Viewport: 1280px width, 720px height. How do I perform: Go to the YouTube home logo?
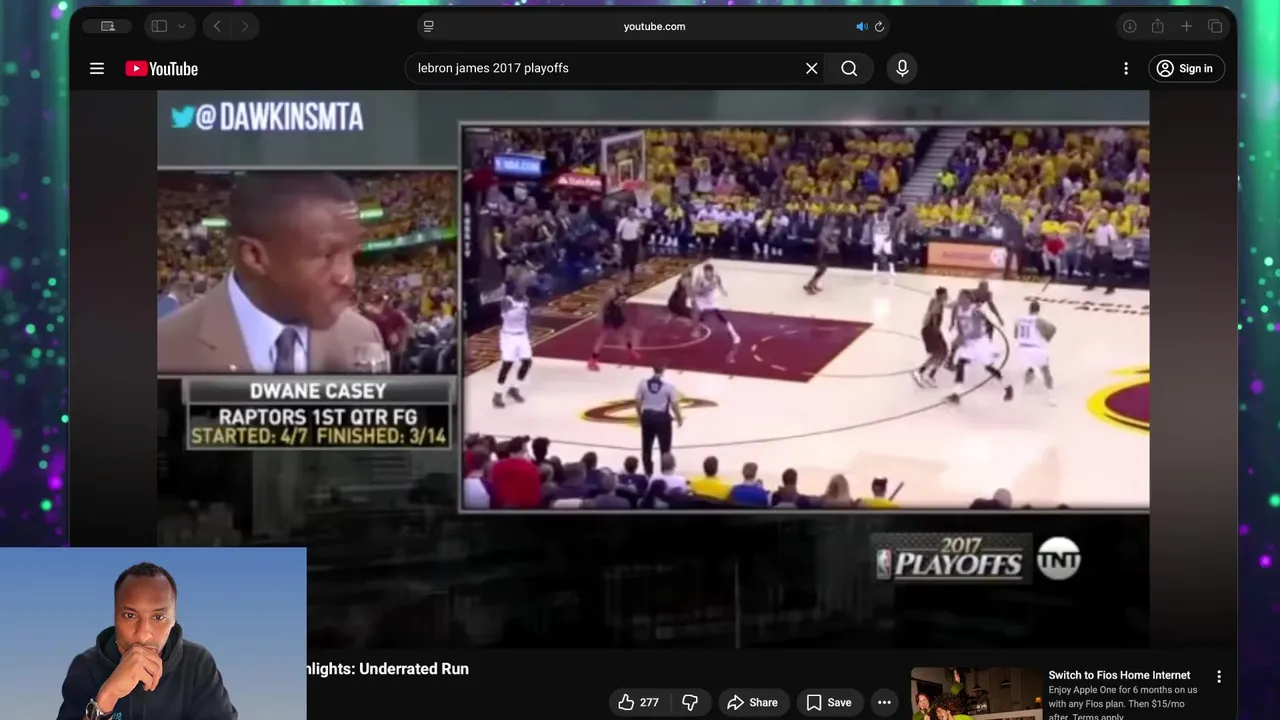tap(162, 68)
